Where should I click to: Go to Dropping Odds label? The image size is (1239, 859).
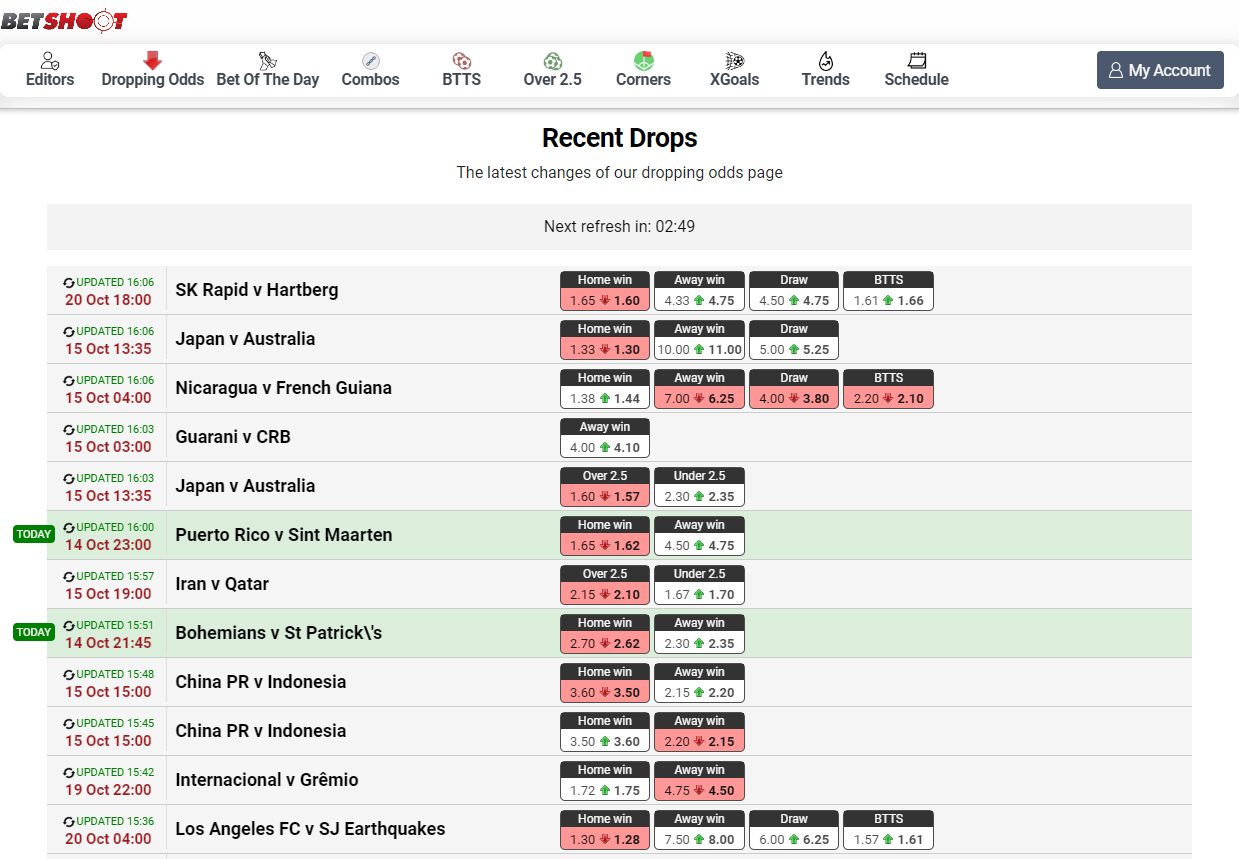point(153,80)
